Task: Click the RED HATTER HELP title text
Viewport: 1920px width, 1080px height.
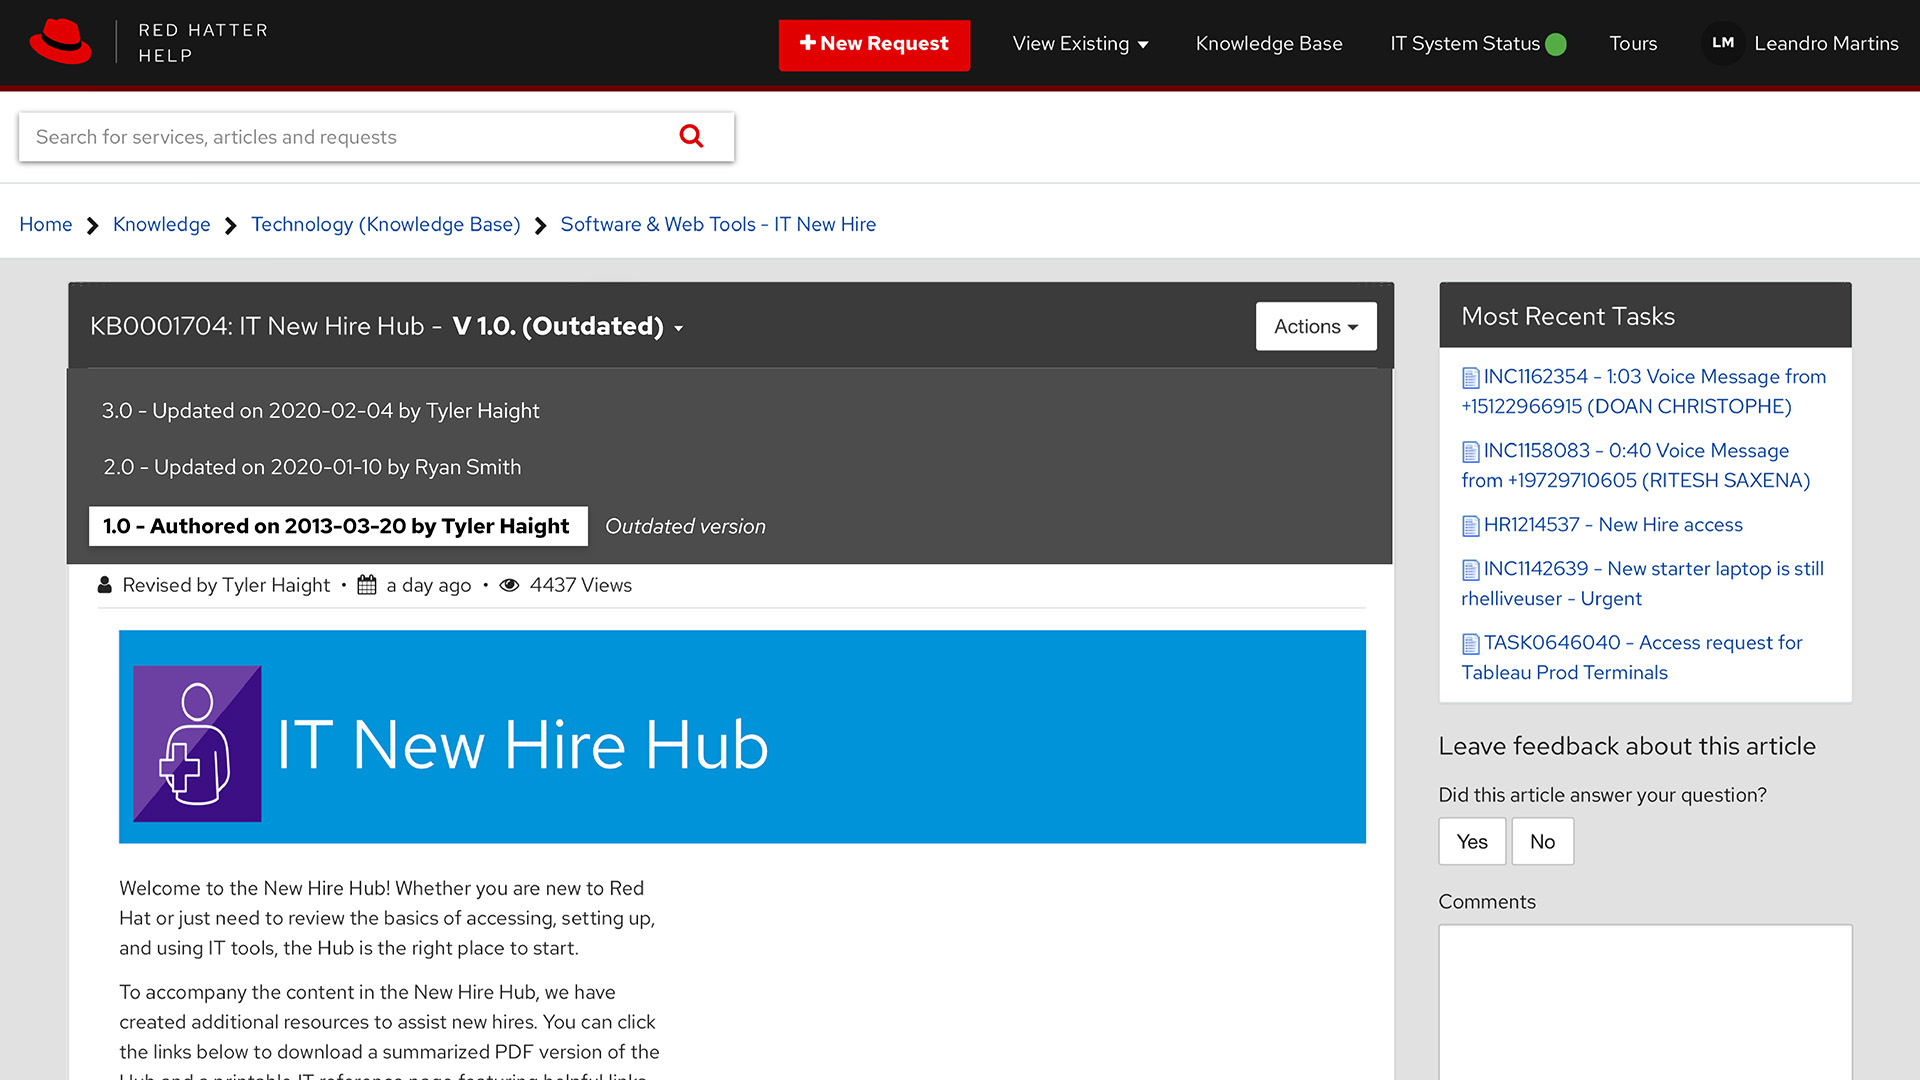Action: click(x=203, y=43)
